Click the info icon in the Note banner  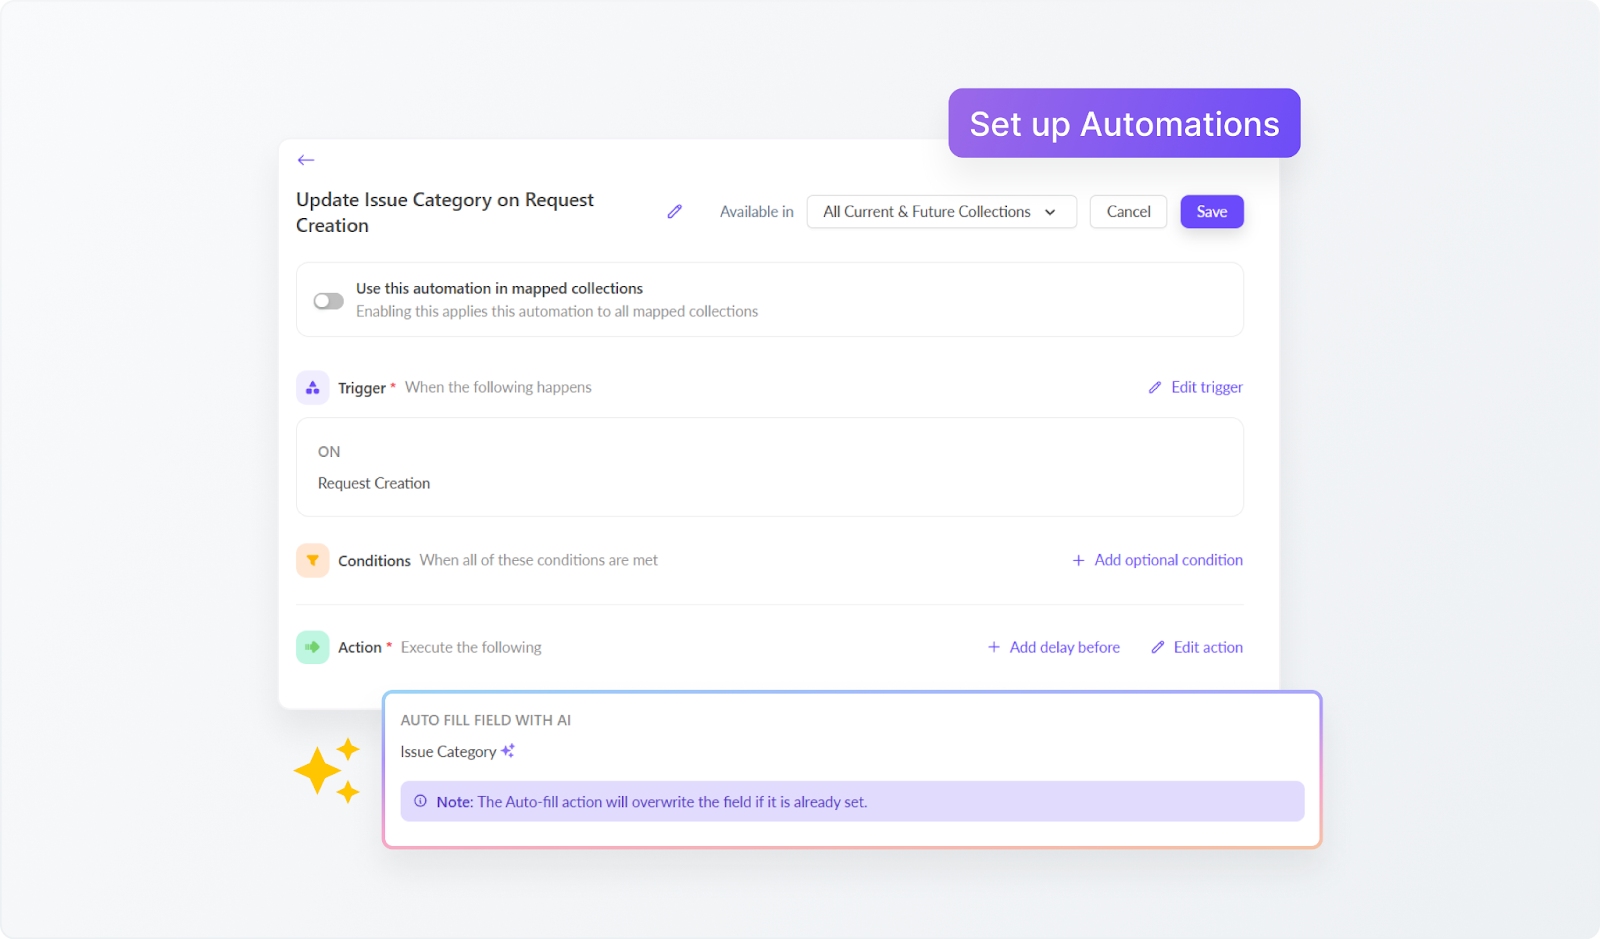pos(420,801)
